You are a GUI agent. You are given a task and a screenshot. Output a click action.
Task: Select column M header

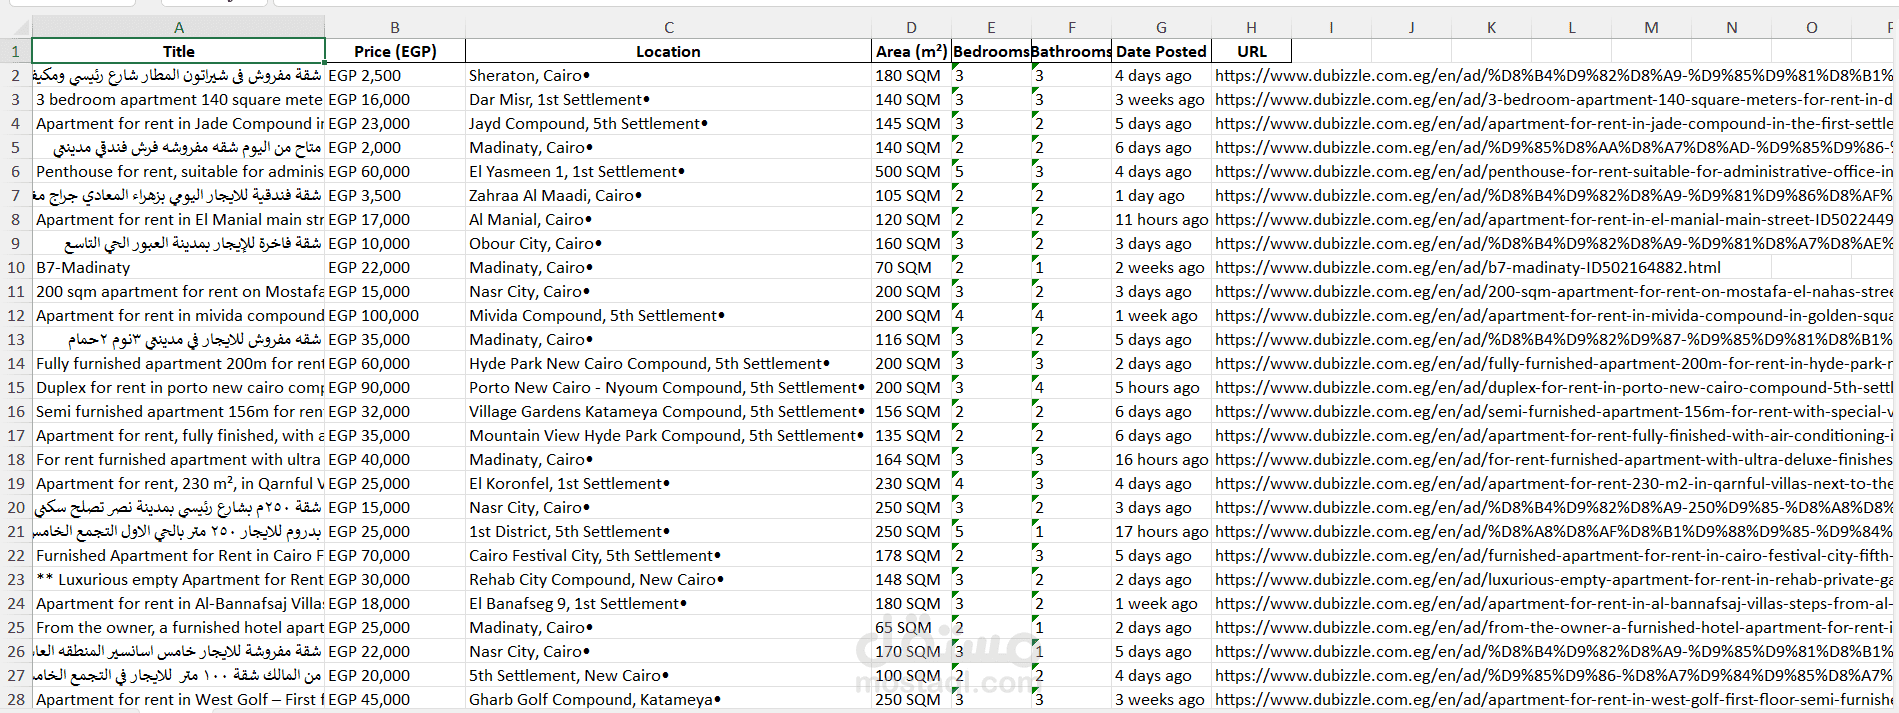tap(1651, 27)
